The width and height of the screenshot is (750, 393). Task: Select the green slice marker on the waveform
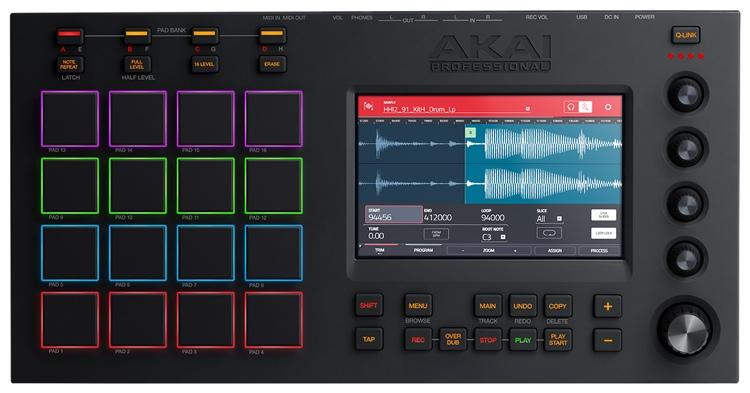coord(471,132)
